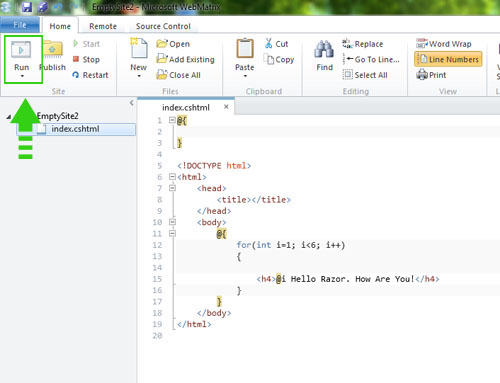
Task: Click the Save All icon in title bar
Action: pyautogui.click(x=42, y=7)
